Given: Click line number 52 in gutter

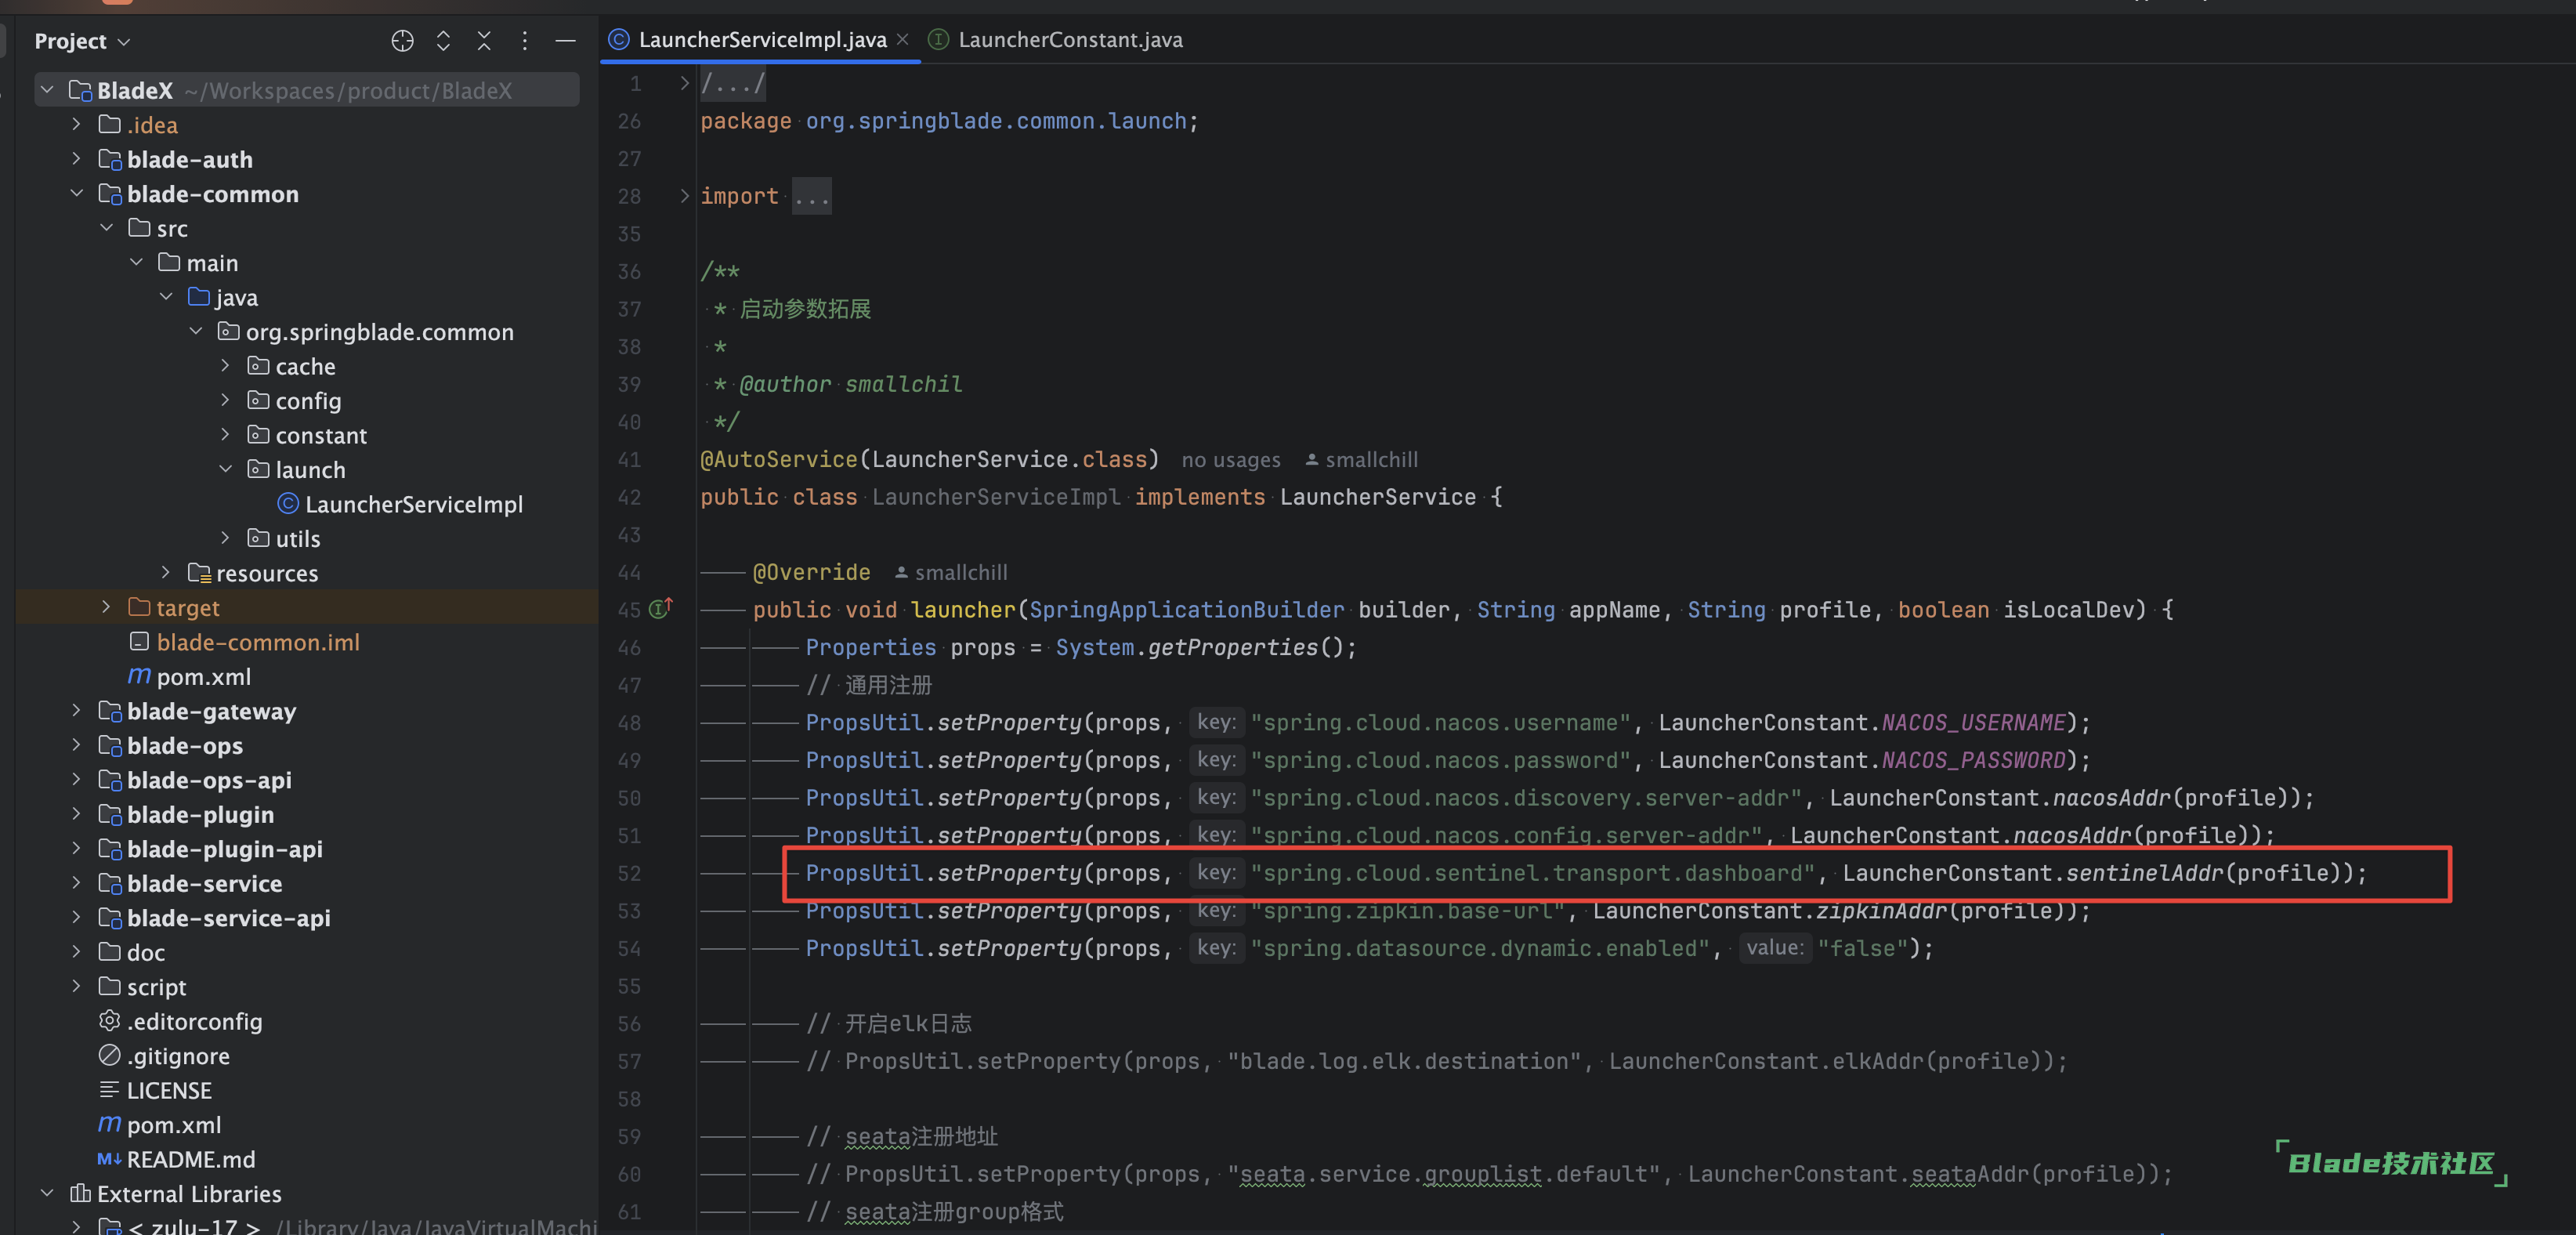Looking at the screenshot, I should click(x=629, y=873).
